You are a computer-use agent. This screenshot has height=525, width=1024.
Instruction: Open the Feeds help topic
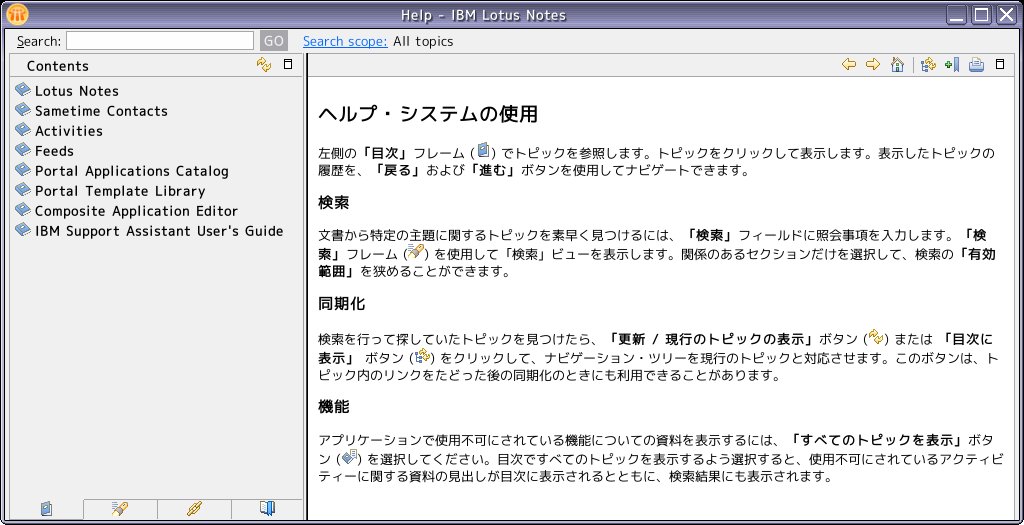click(x=54, y=151)
